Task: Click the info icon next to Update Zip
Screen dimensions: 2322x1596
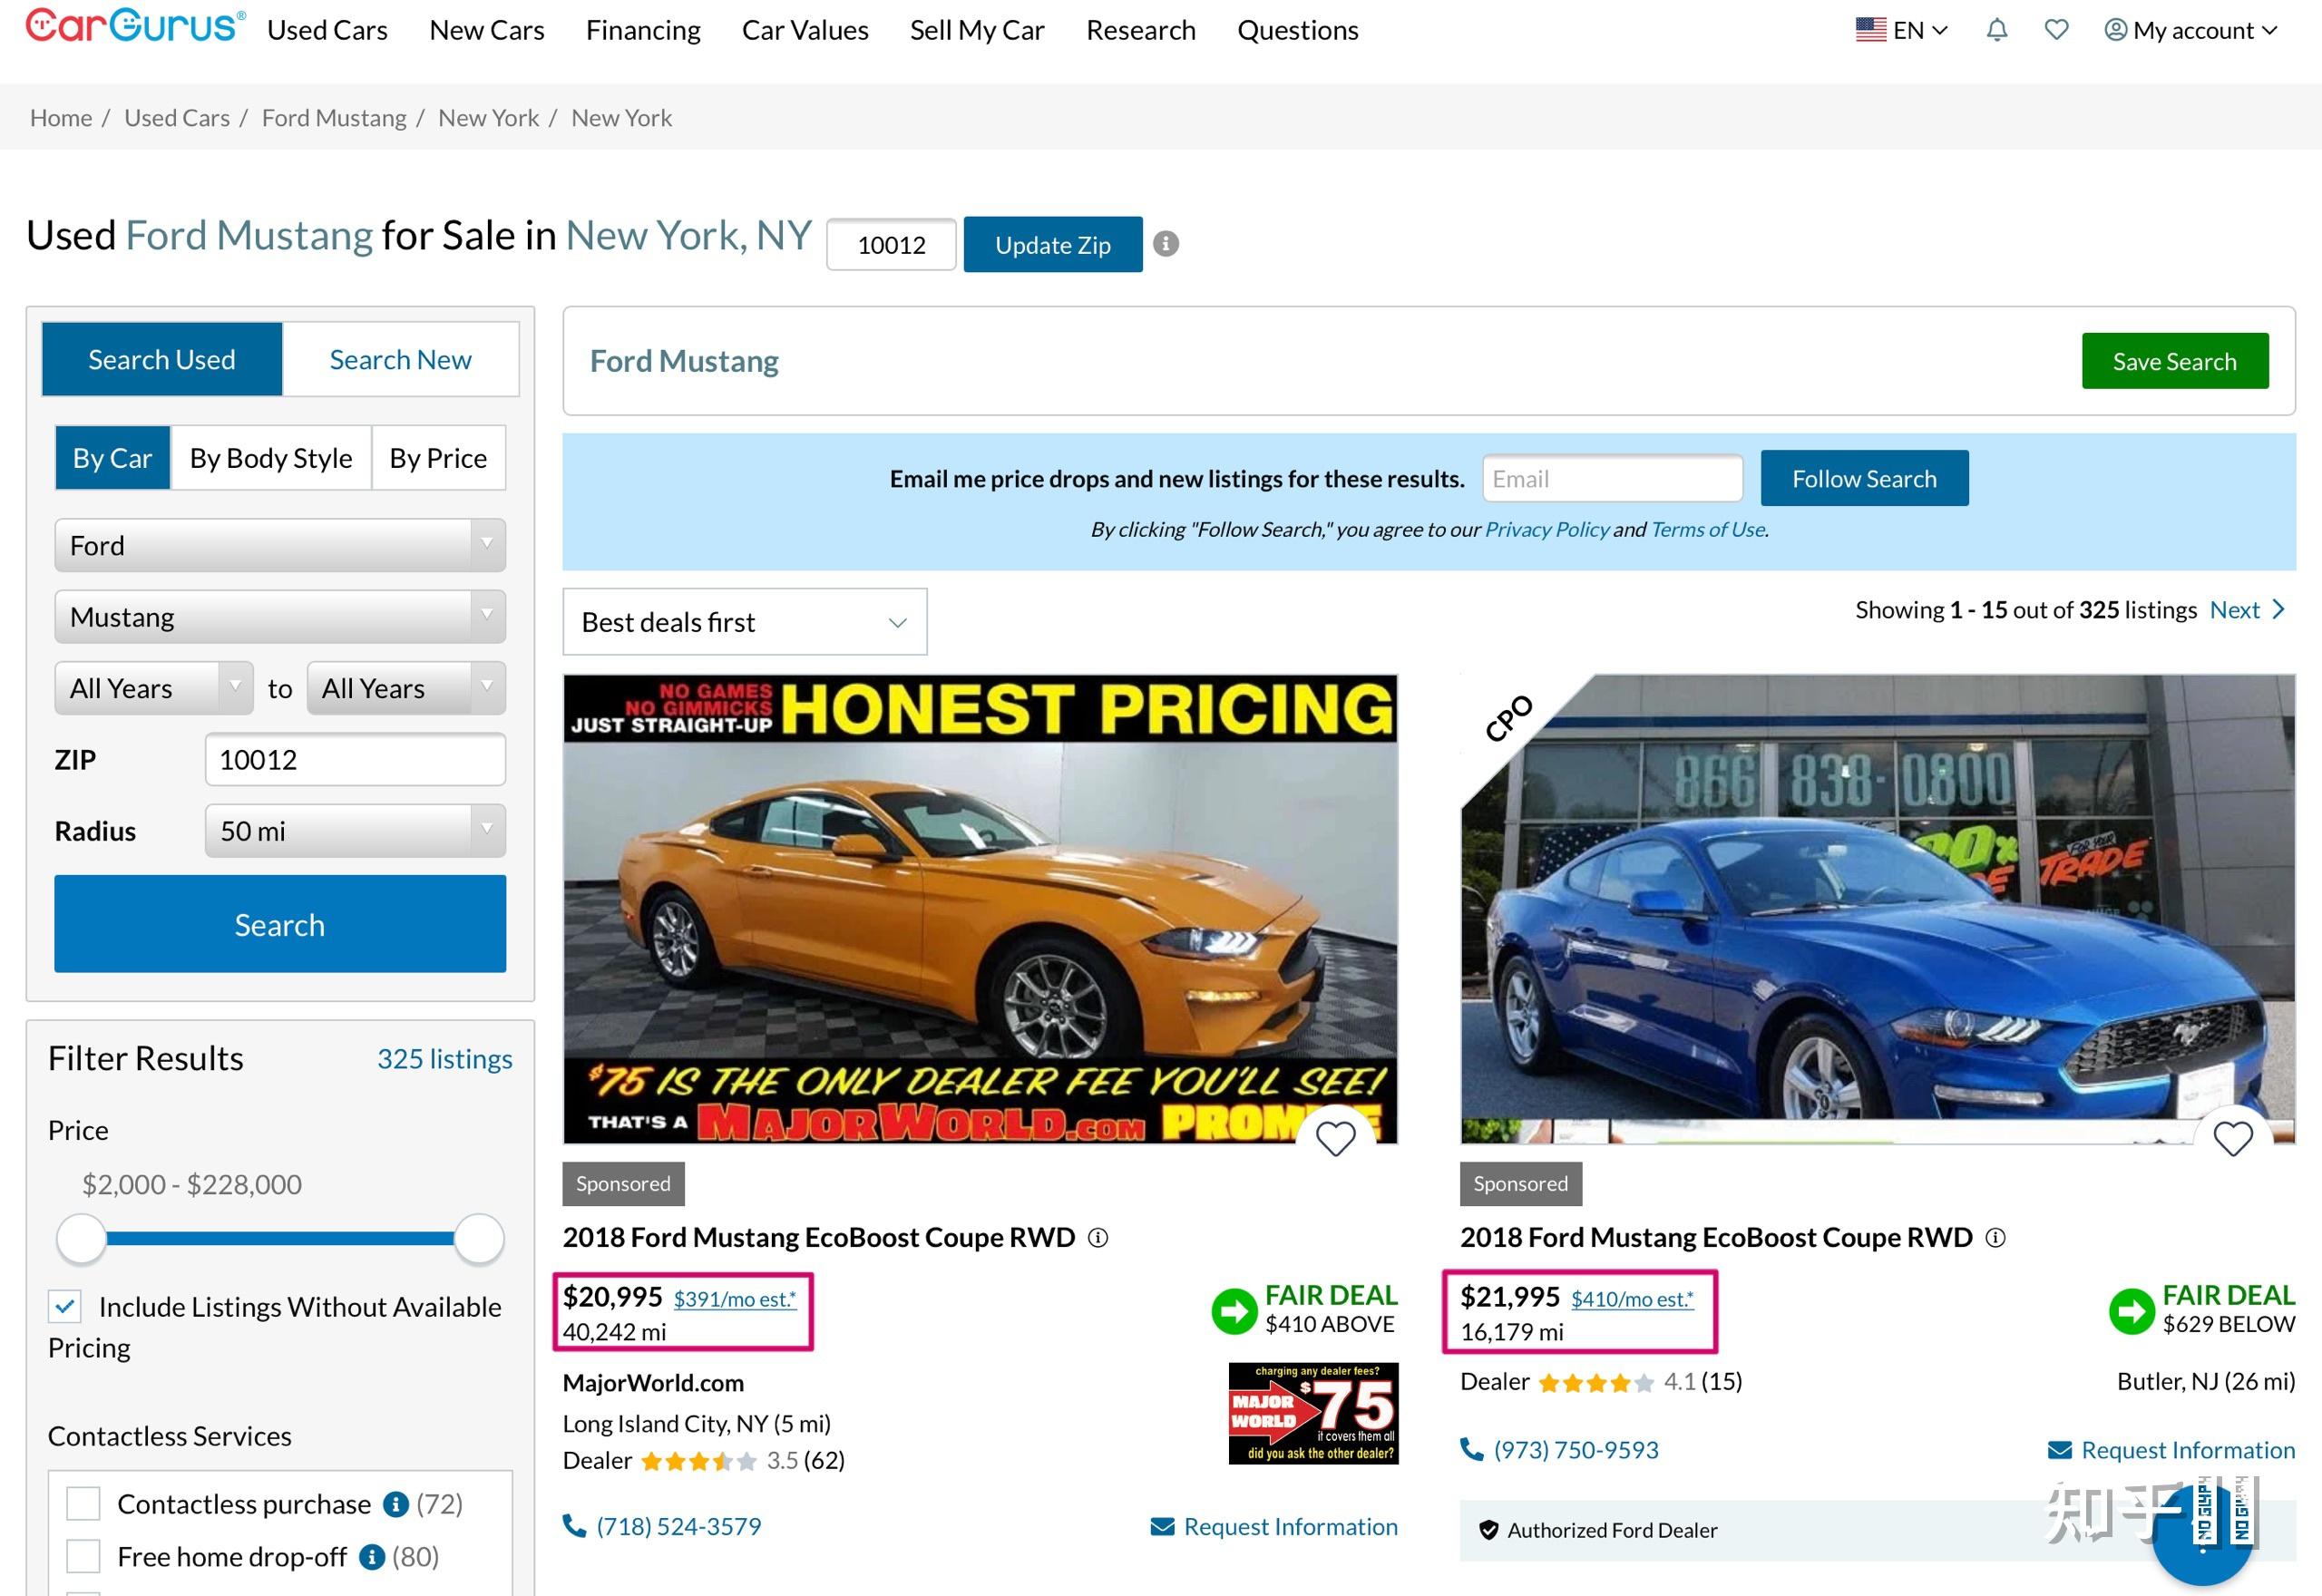Action: (1166, 244)
